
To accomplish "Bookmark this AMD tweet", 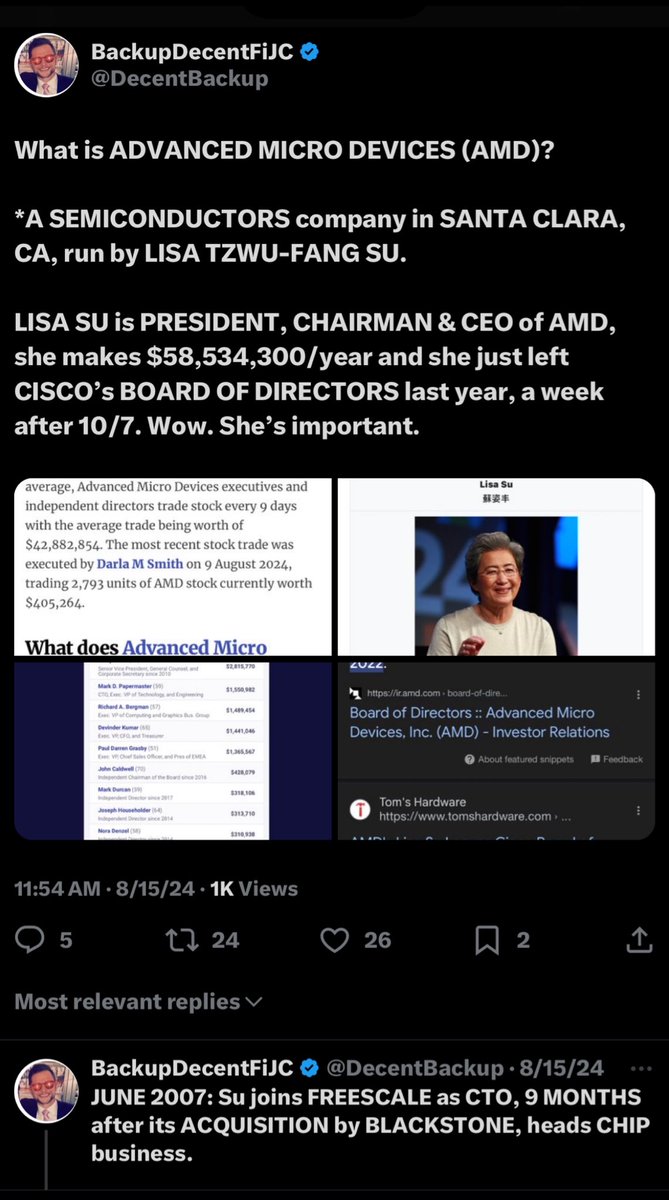I will (487, 939).
